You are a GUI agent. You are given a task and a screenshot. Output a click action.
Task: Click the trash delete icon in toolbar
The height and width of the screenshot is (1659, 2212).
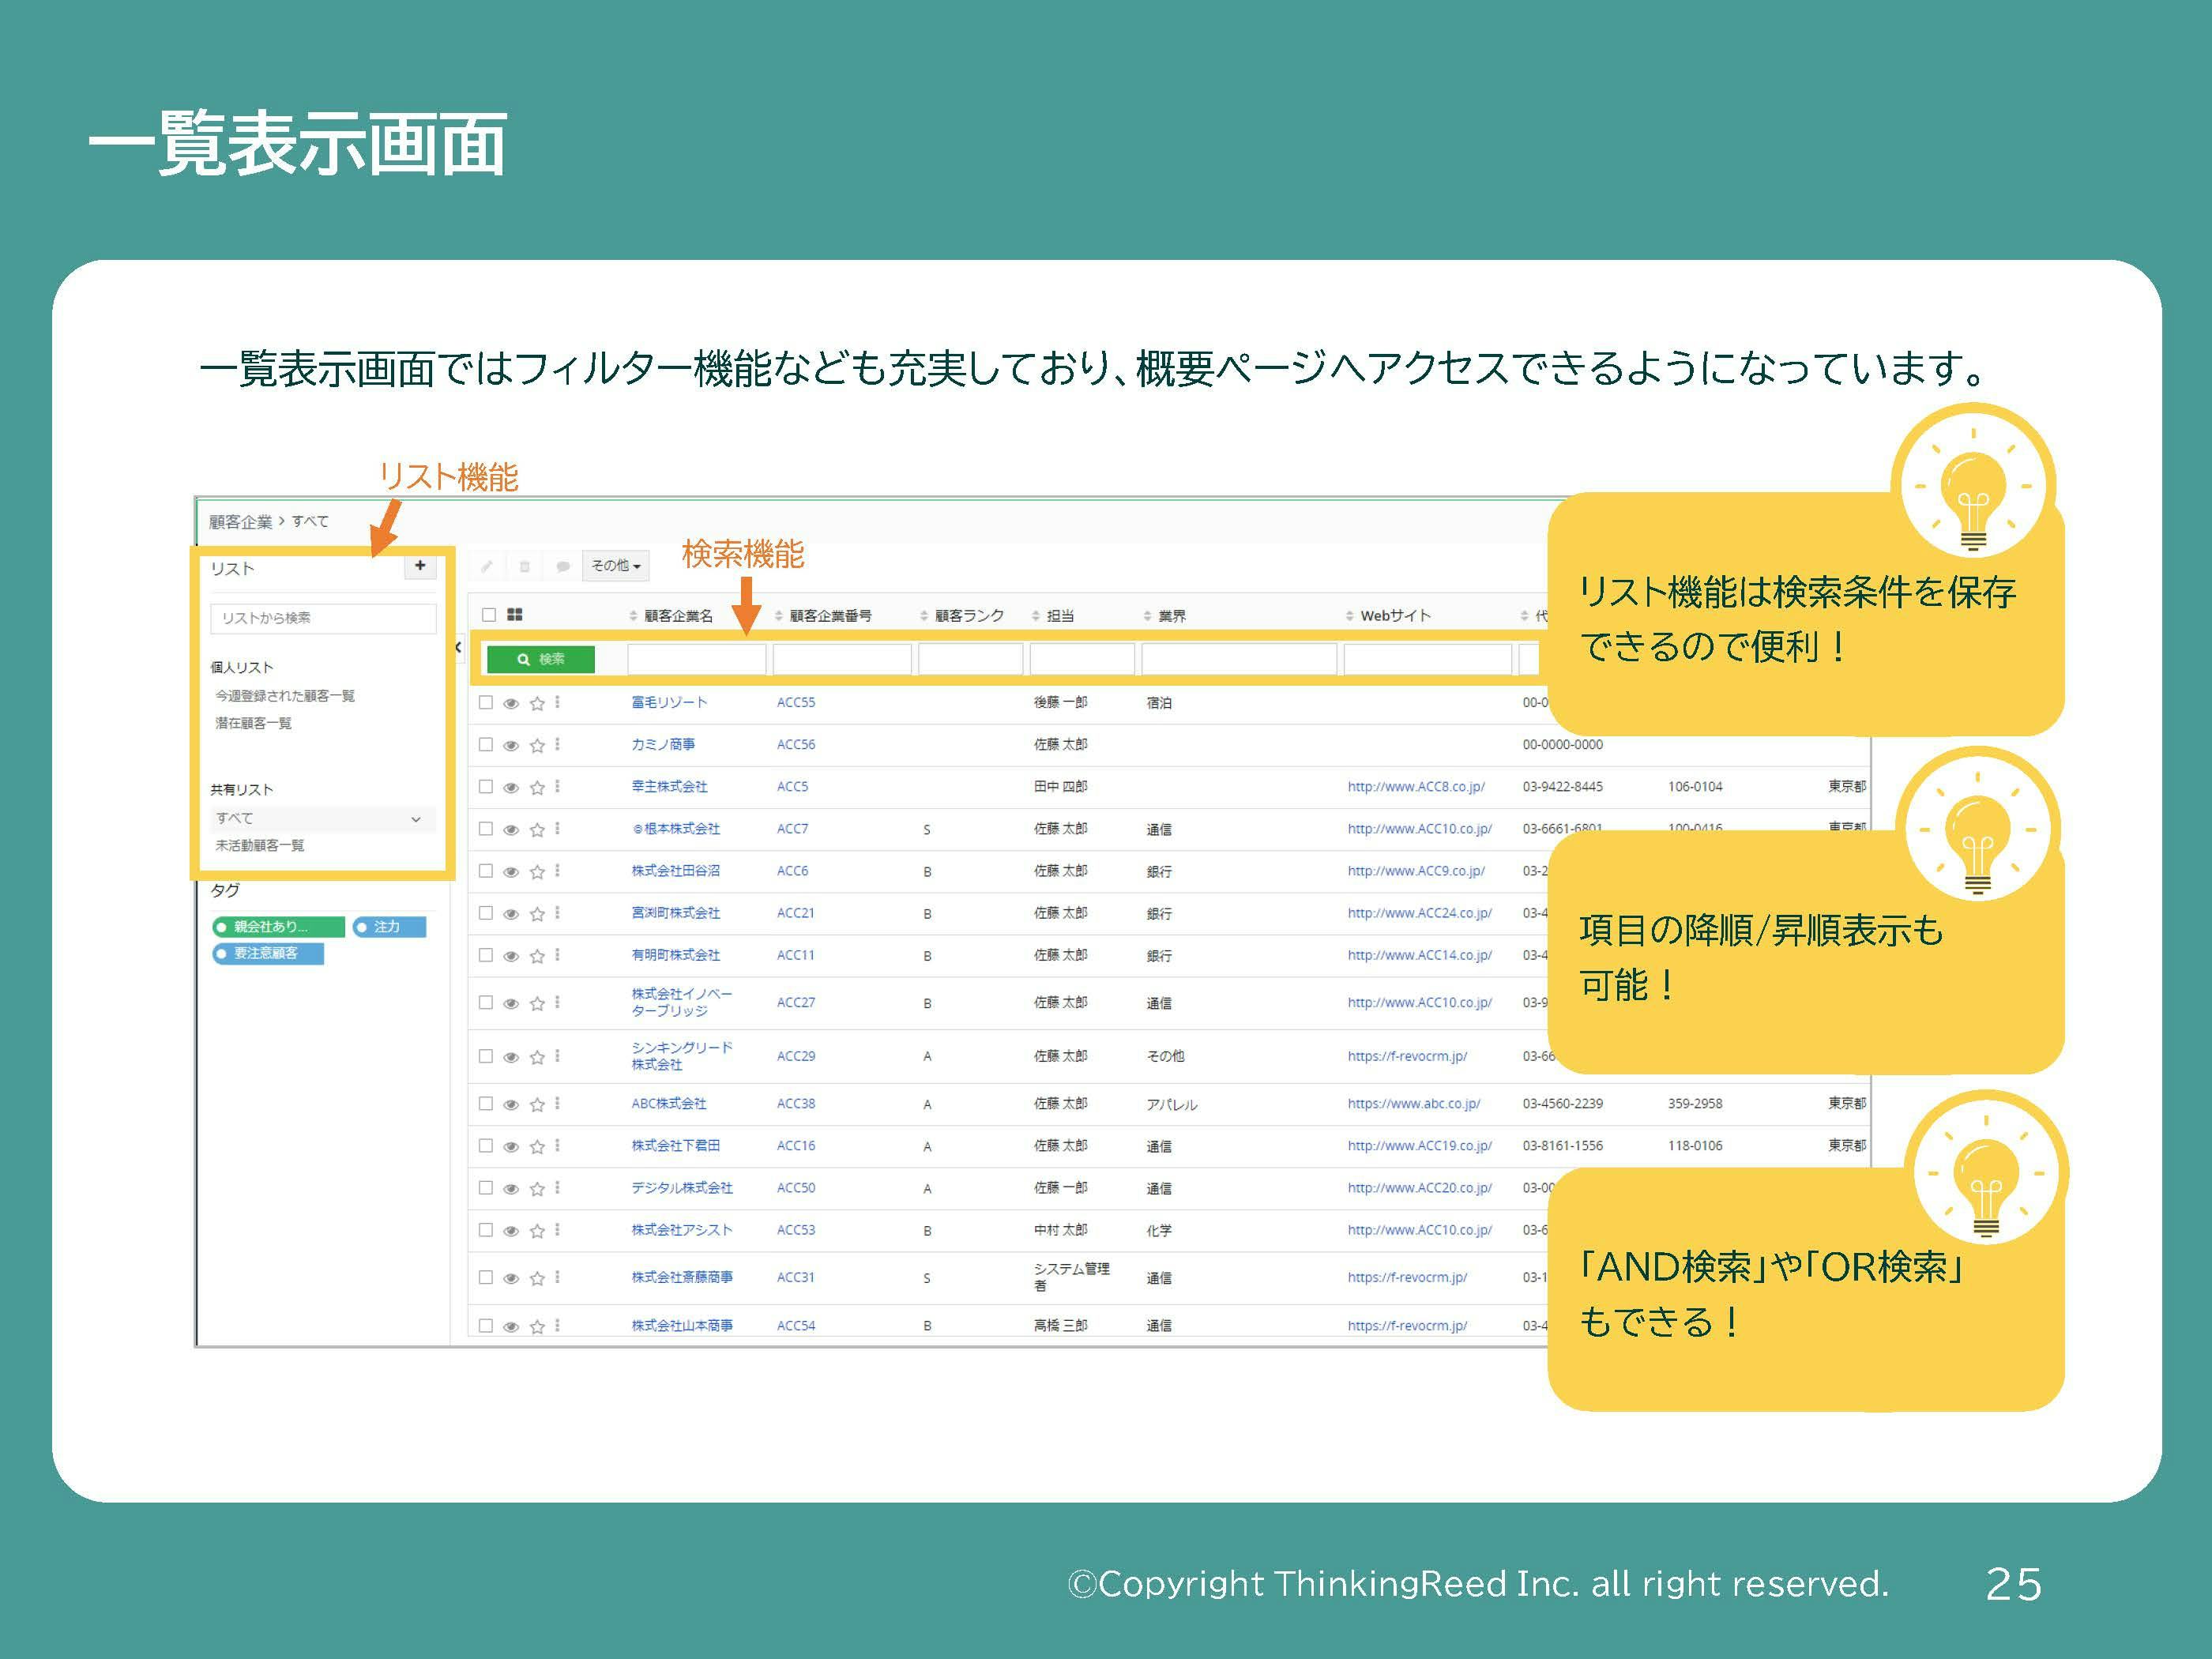click(x=524, y=566)
